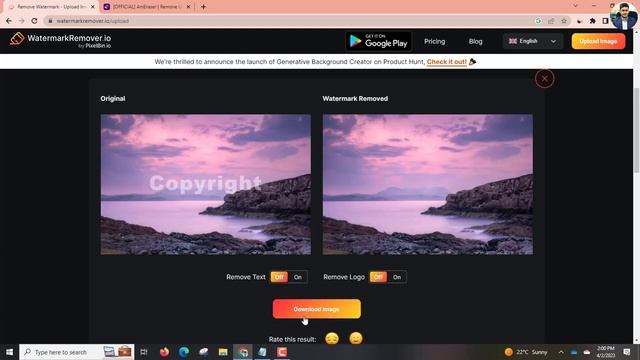640x360 pixels.
Task: Rate result with the happy face emoji
Action: point(356,338)
